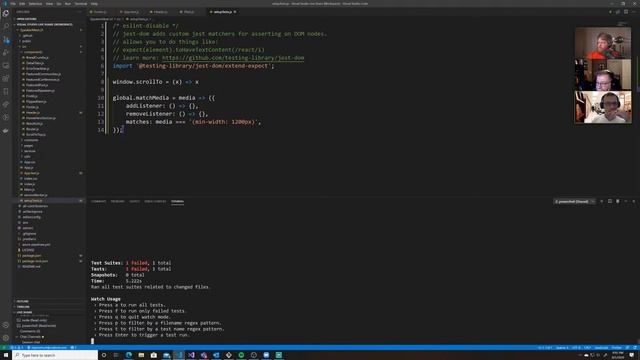Open LICENSE in the file tree
This screenshot has height=360, width=640.
[28, 250]
